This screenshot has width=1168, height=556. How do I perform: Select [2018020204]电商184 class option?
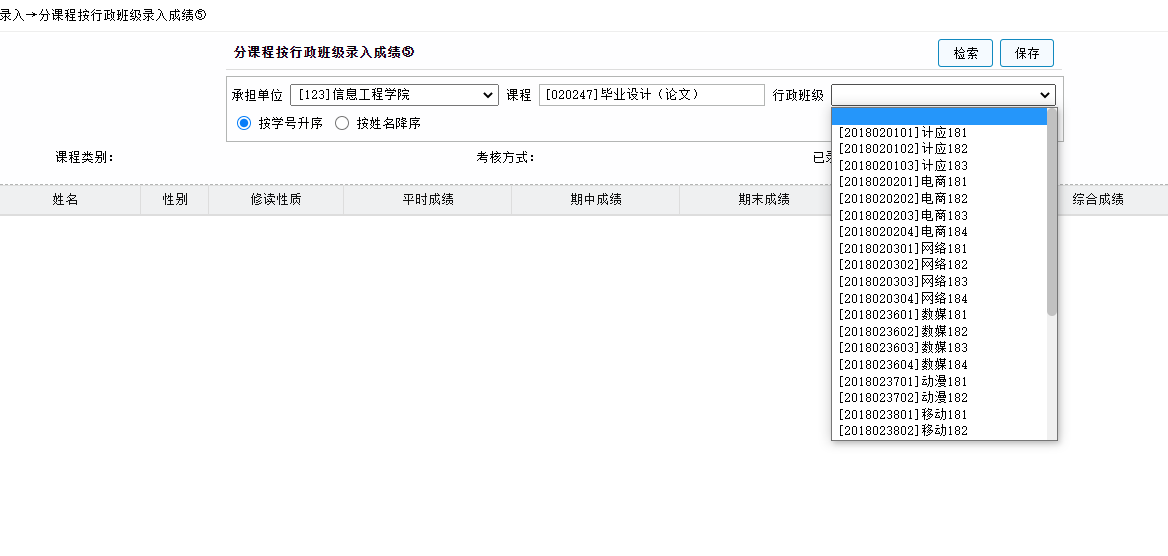point(903,232)
